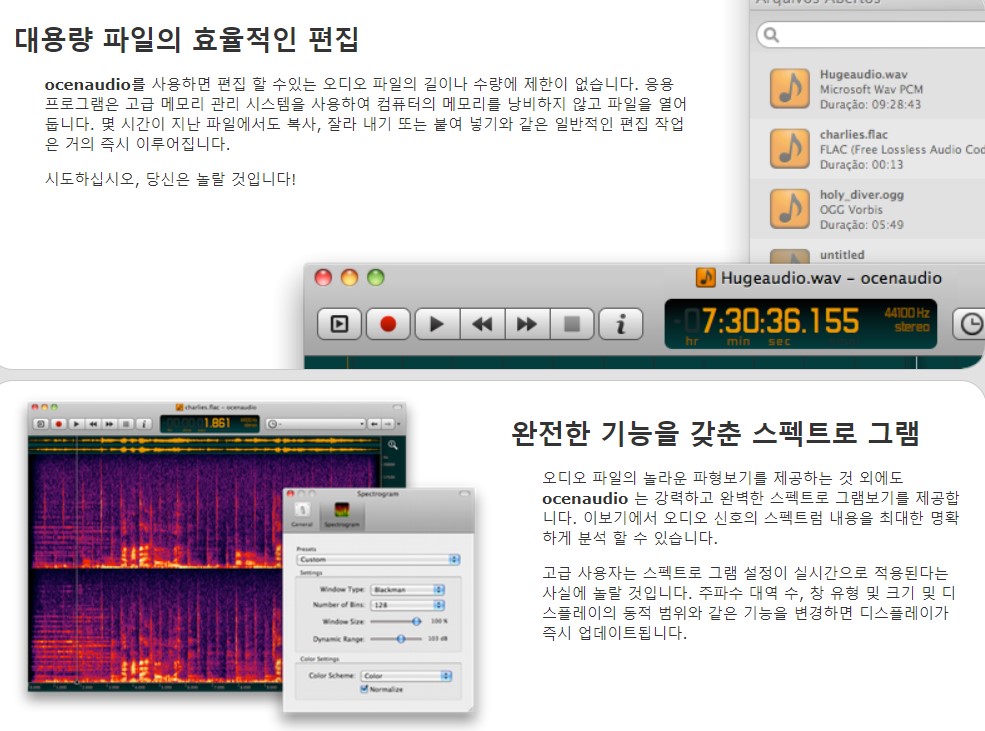Click the upper channel spectrogram view
This screenshot has width=985, height=731.
click(x=204, y=510)
